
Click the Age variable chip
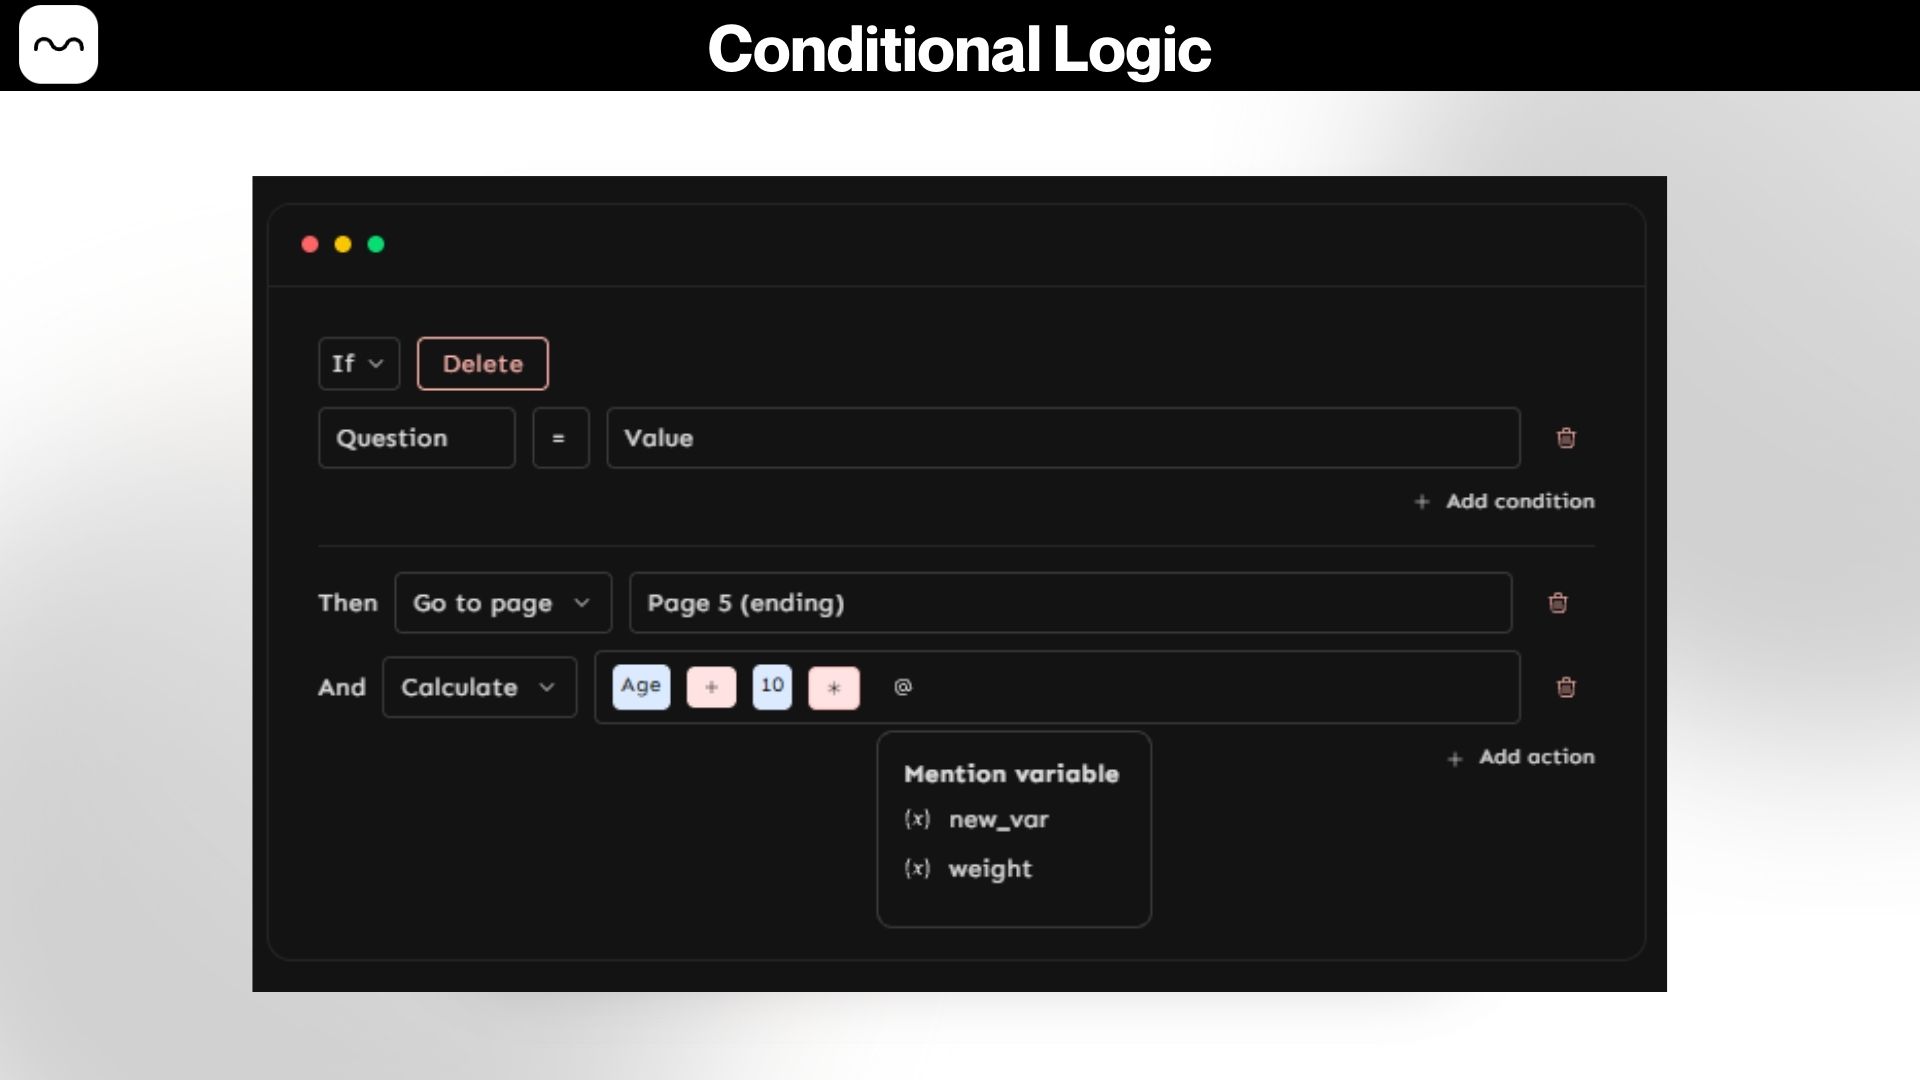(x=641, y=687)
